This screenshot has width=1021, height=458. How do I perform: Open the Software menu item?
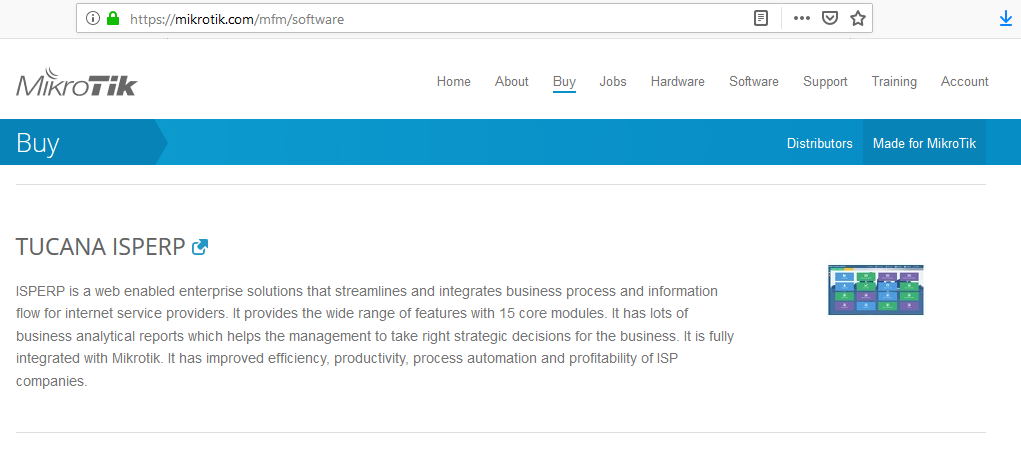[x=753, y=82]
